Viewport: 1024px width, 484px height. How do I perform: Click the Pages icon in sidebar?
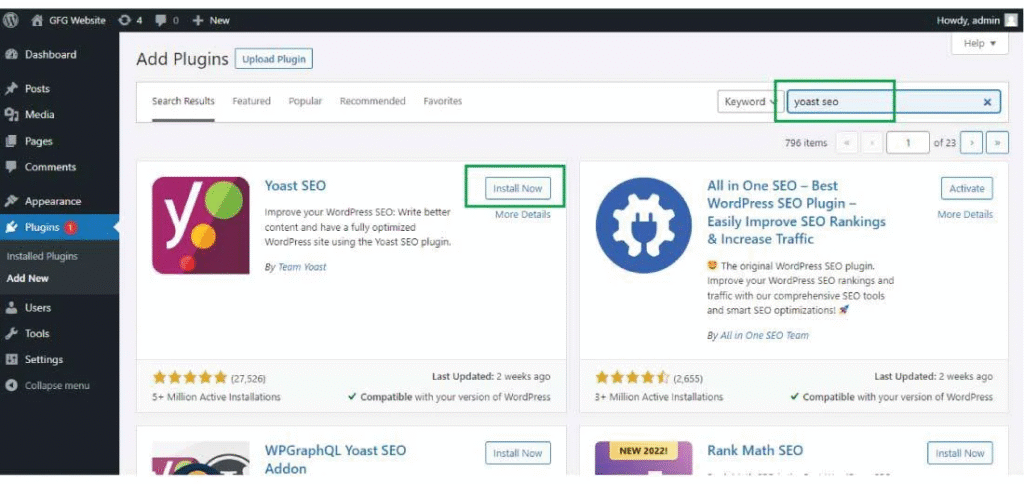11,141
